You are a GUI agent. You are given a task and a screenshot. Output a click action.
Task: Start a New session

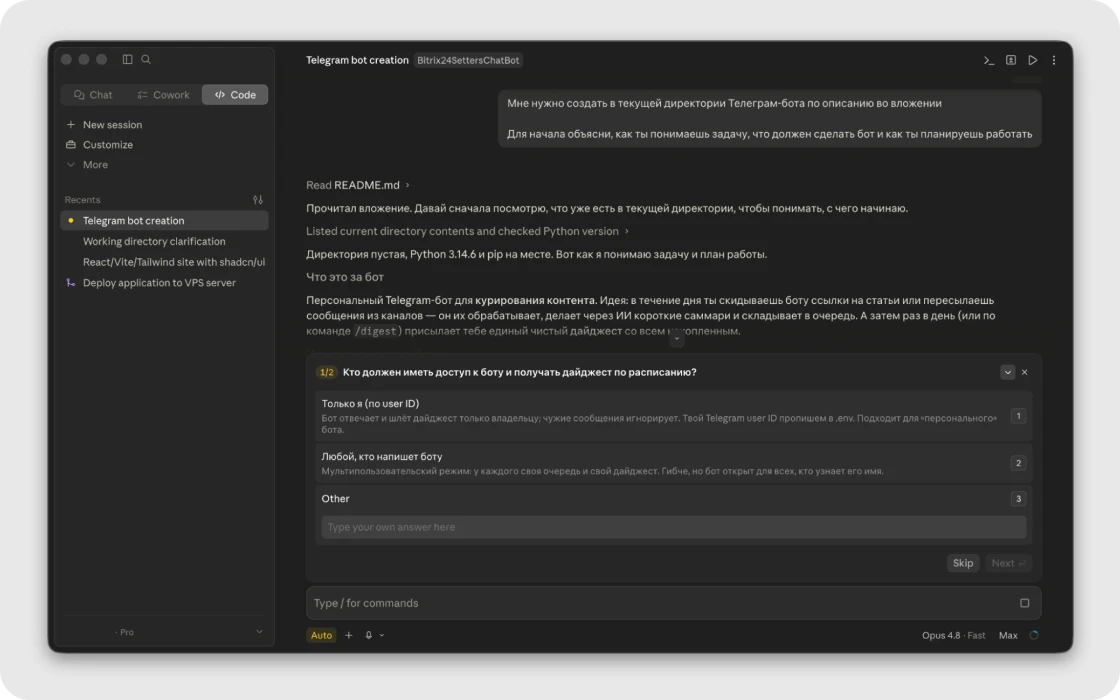[x=104, y=124]
